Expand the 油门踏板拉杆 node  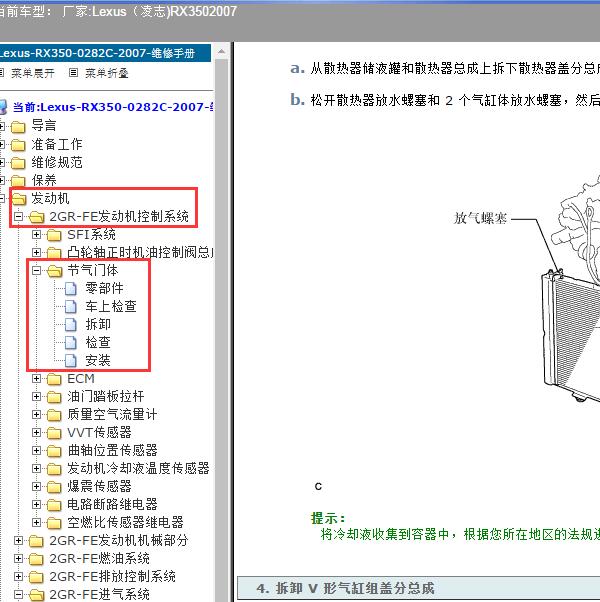[36, 396]
